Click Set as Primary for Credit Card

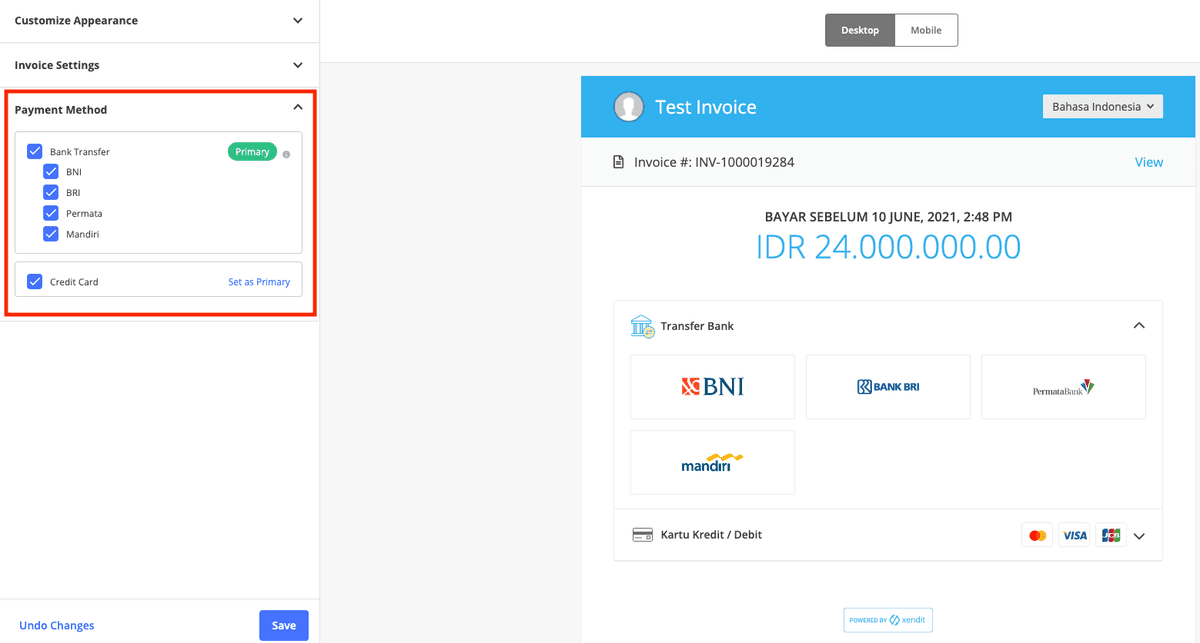[x=259, y=282]
